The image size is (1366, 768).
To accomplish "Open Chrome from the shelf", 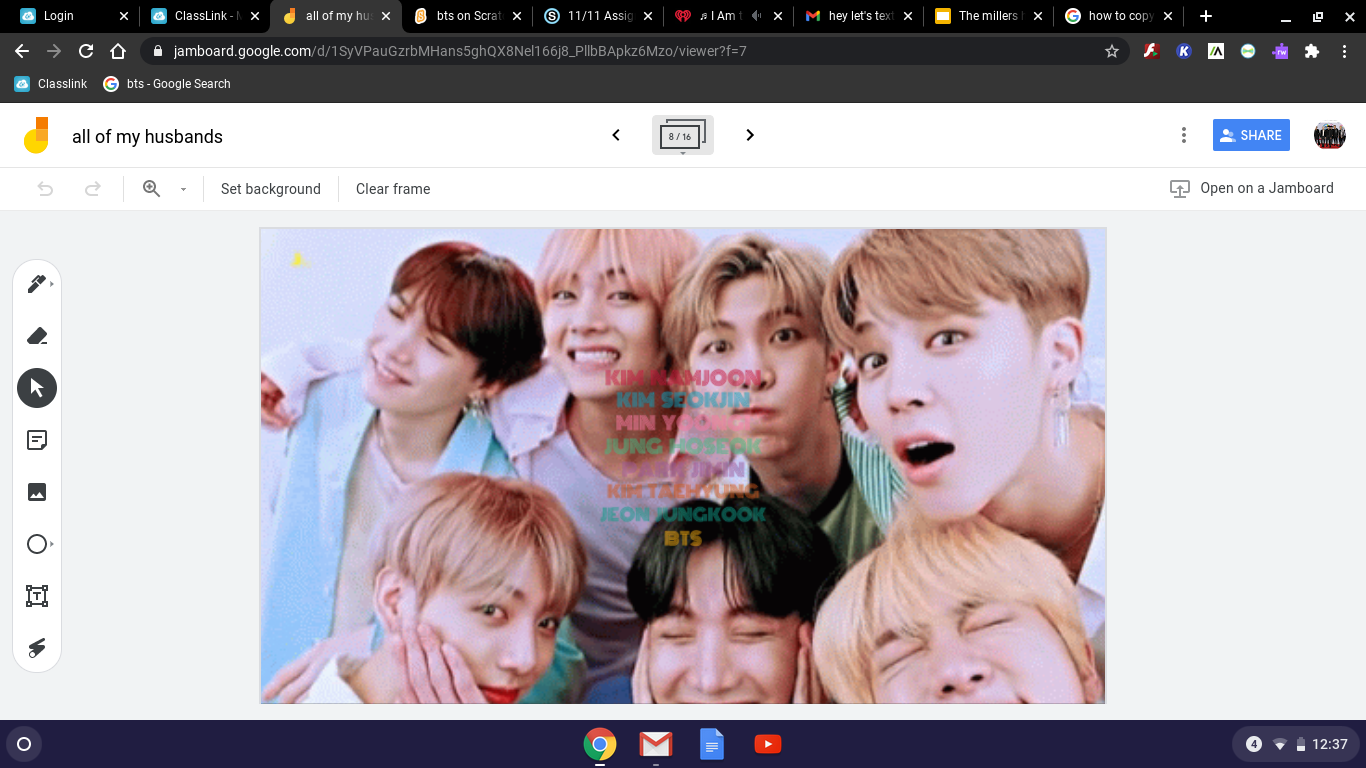I will click(x=600, y=744).
